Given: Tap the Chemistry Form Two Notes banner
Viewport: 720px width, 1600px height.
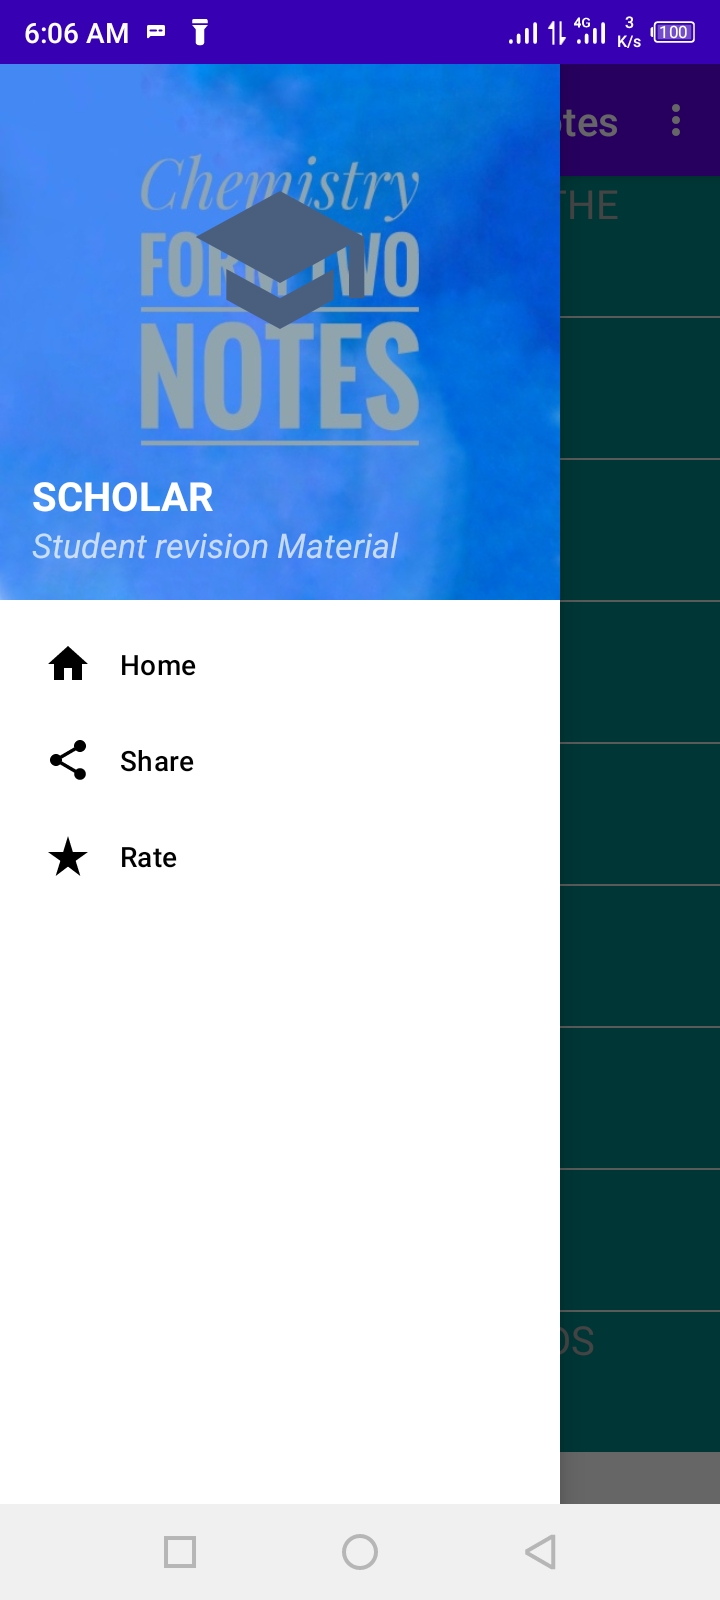Looking at the screenshot, I should click(280, 300).
